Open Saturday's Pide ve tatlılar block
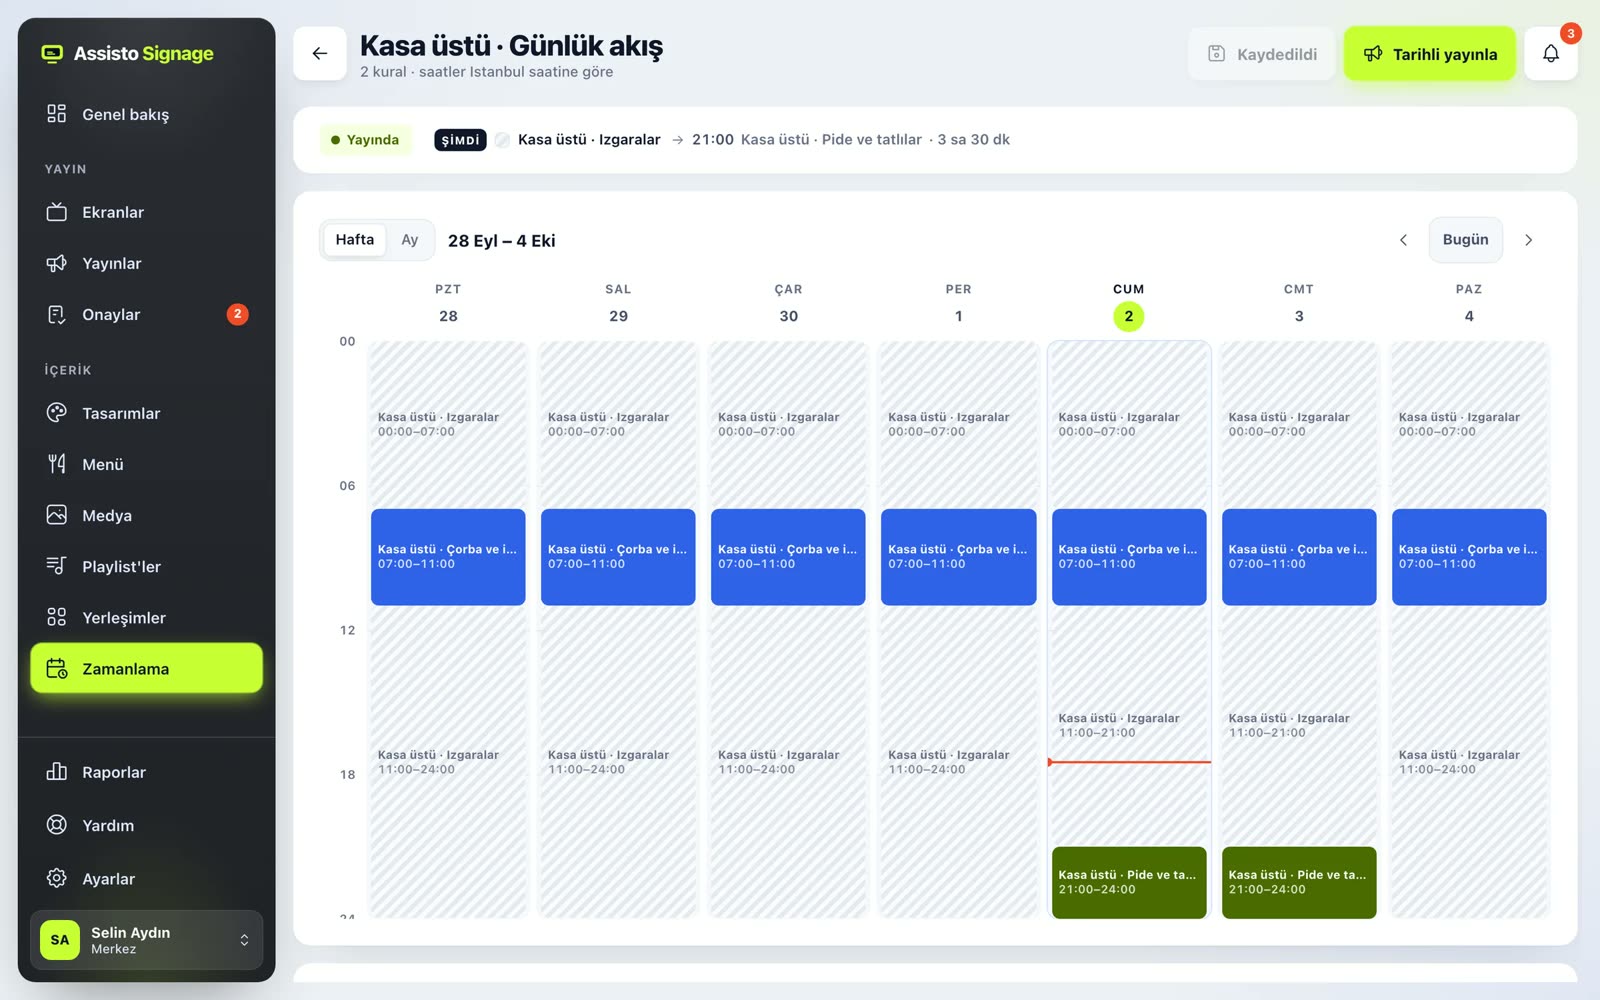The image size is (1600, 1000). pyautogui.click(x=1299, y=883)
